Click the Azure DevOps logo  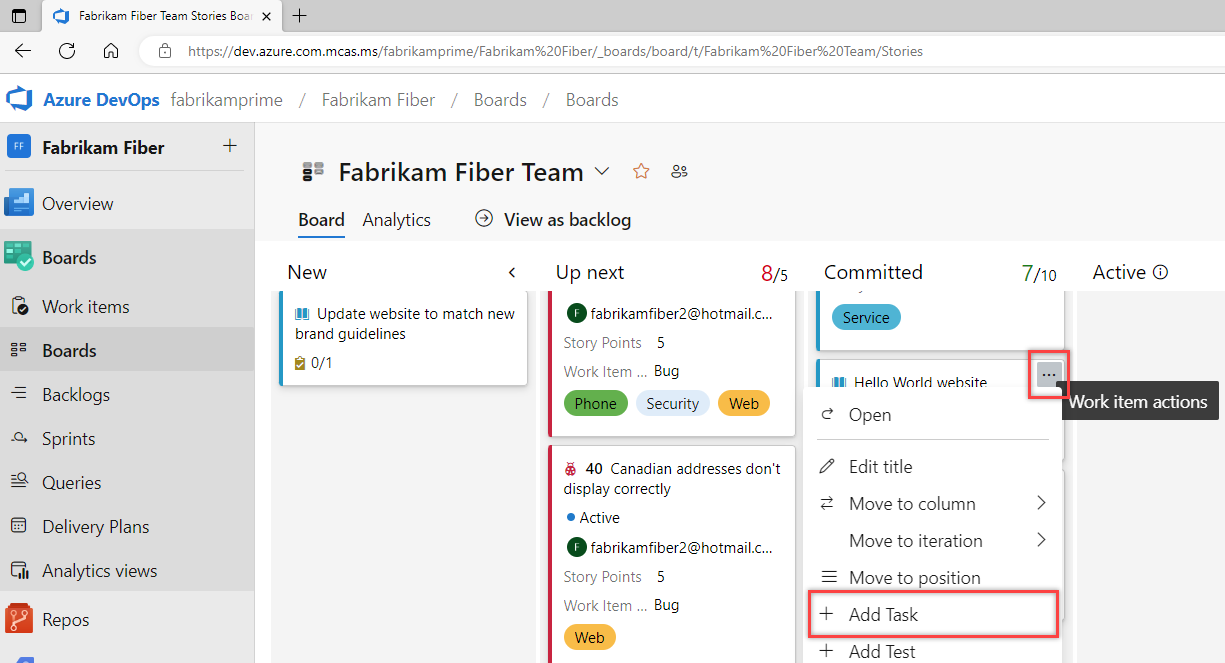click(20, 100)
